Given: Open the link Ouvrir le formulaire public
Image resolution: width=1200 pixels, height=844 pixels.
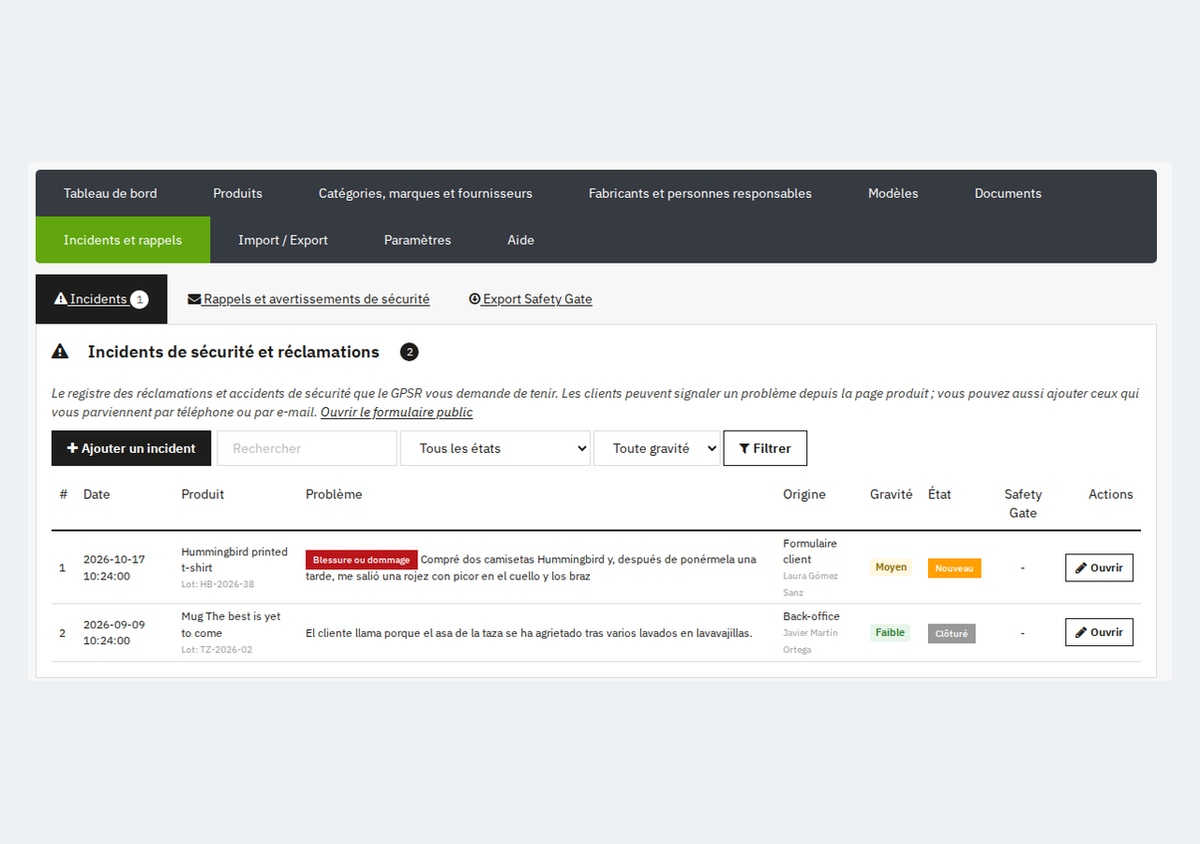Looking at the screenshot, I should click(x=397, y=412).
